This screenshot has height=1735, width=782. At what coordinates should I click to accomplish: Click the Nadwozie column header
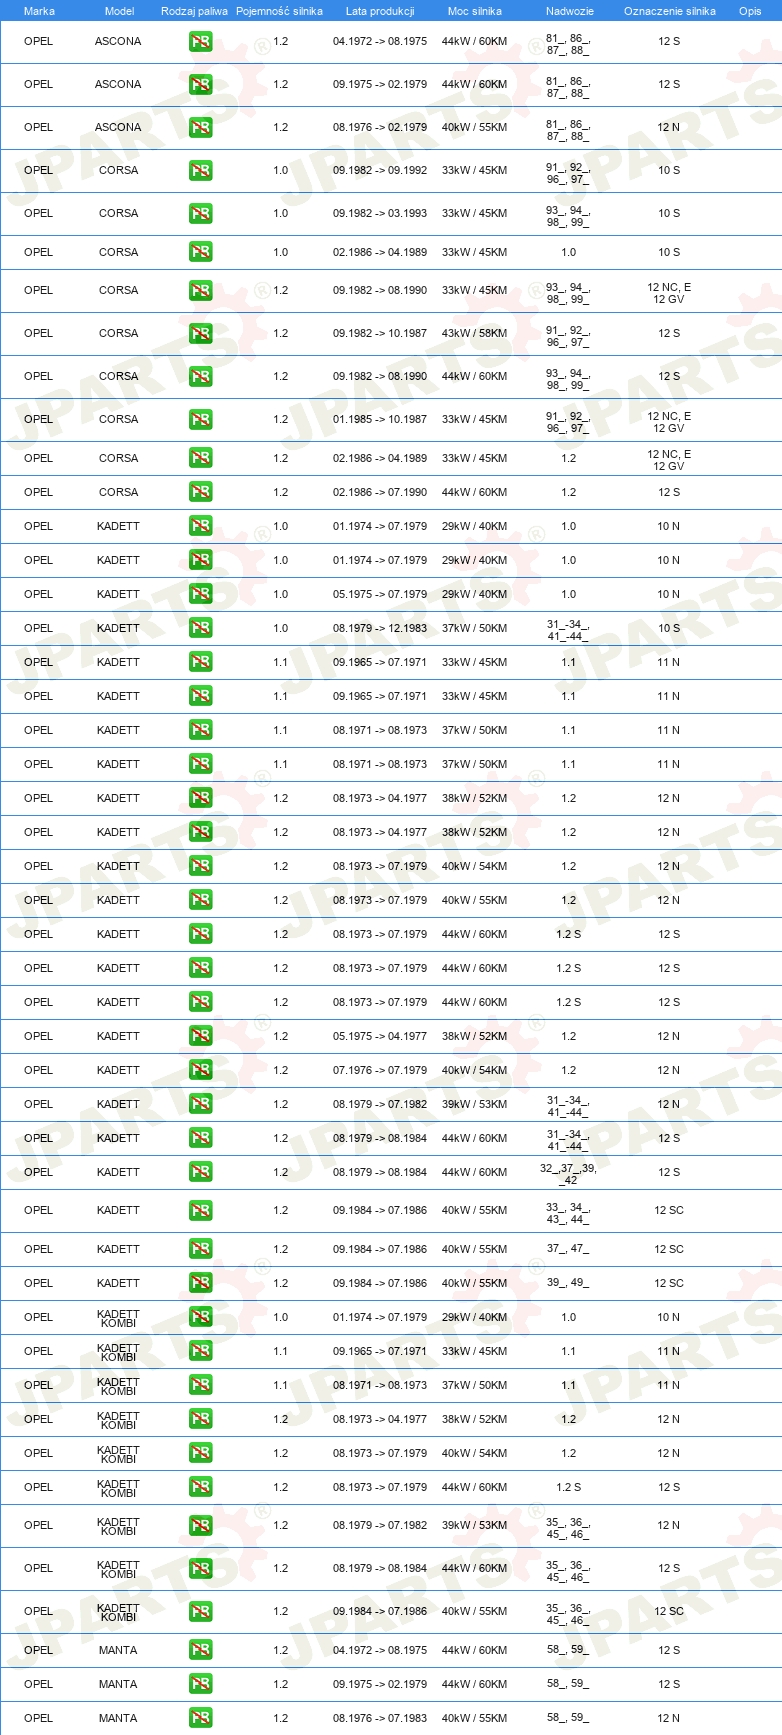click(569, 11)
